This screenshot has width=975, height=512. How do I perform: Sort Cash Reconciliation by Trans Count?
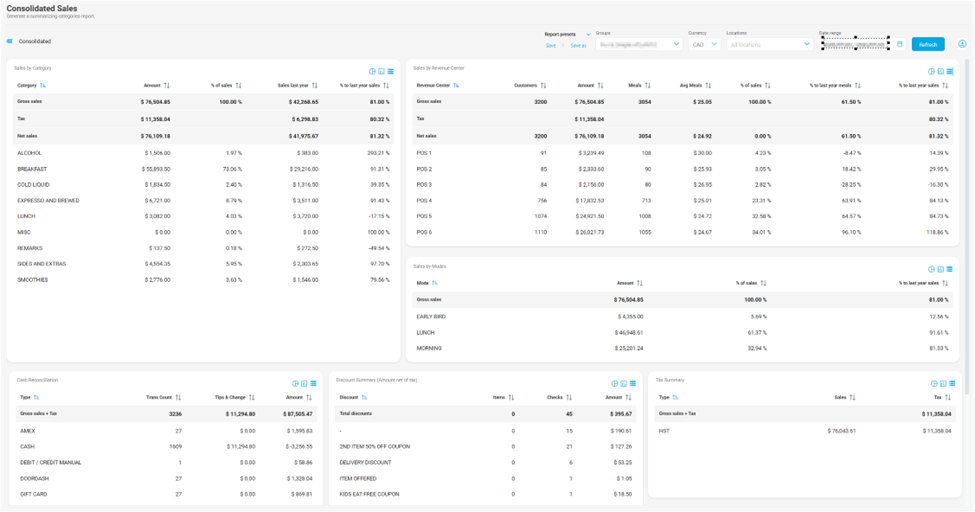click(178, 397)
